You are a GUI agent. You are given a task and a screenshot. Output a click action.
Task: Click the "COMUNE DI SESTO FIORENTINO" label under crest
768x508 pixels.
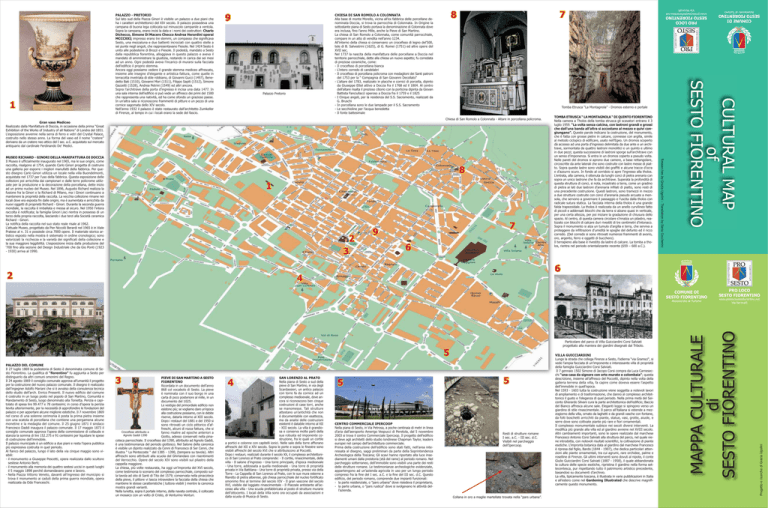point(687,294)
